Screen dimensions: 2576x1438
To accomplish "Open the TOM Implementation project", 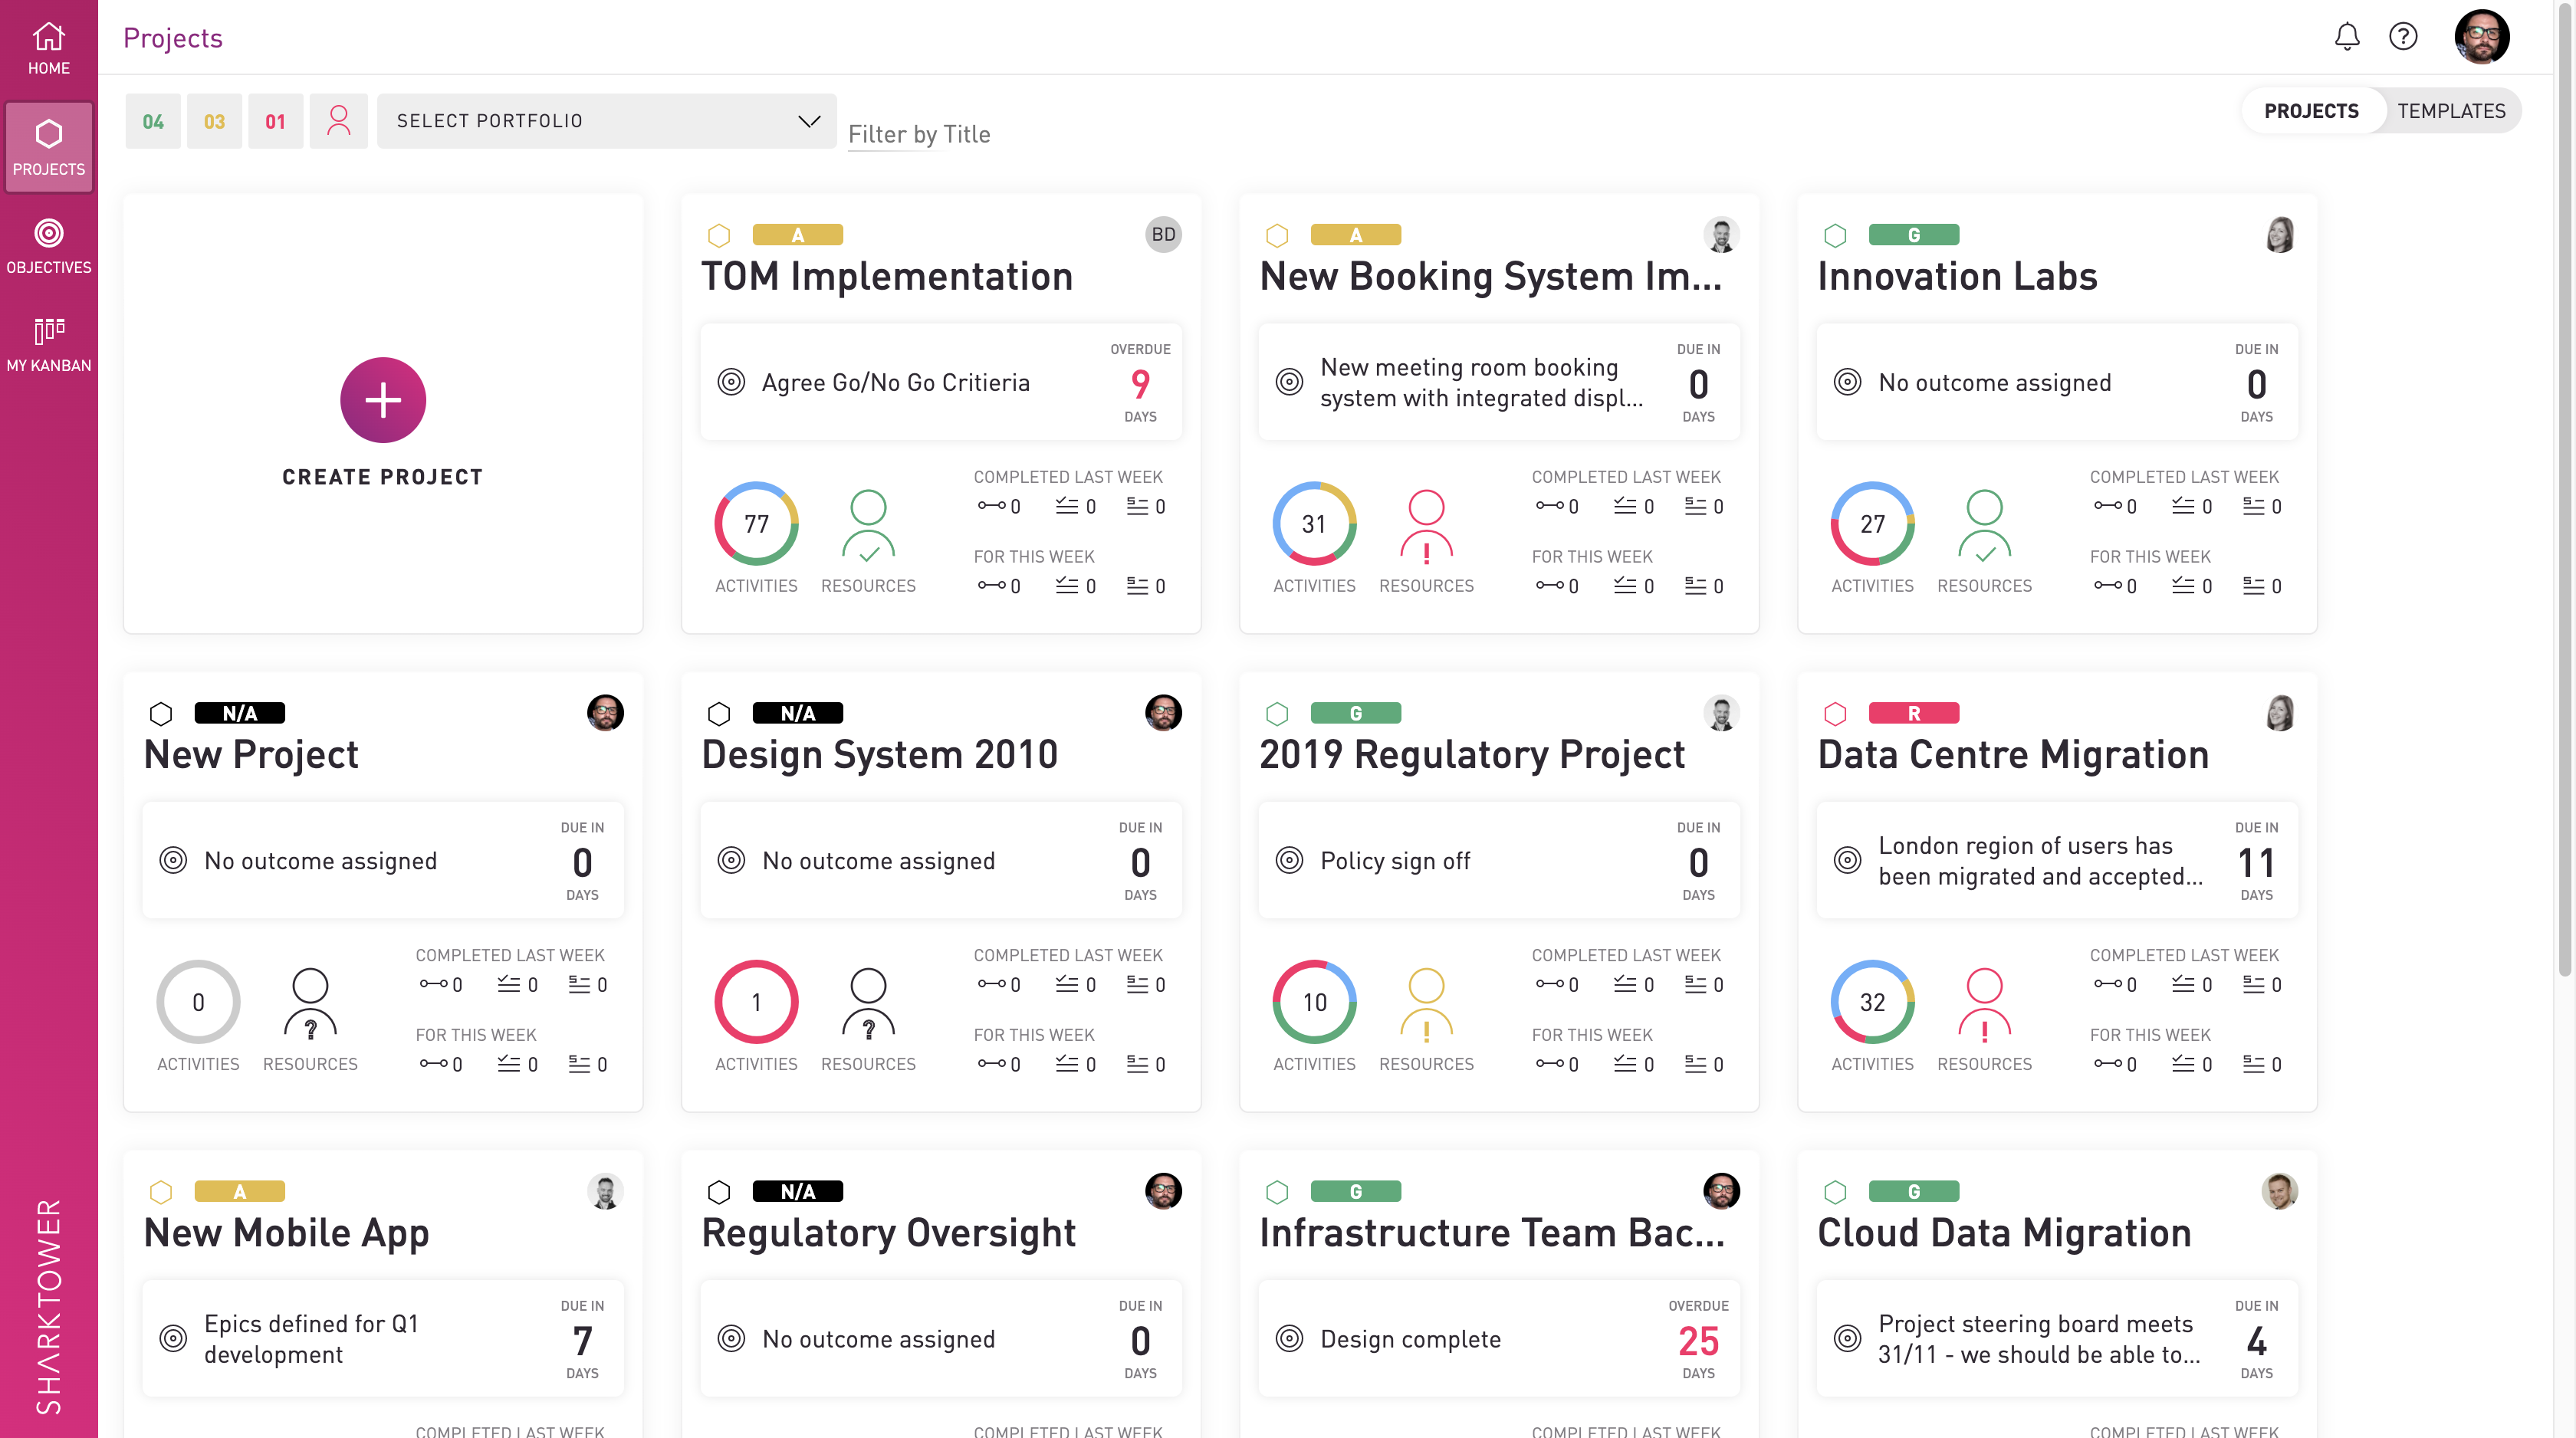I will 886,276.
